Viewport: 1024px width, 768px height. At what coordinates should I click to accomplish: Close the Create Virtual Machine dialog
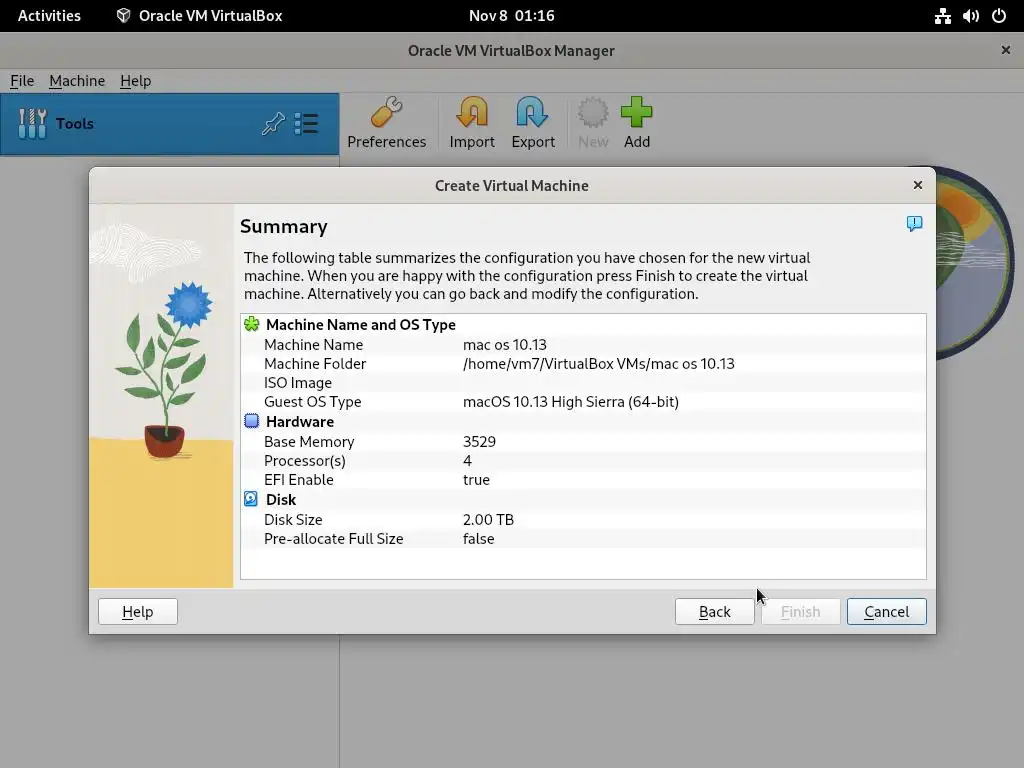pos(918,185)
